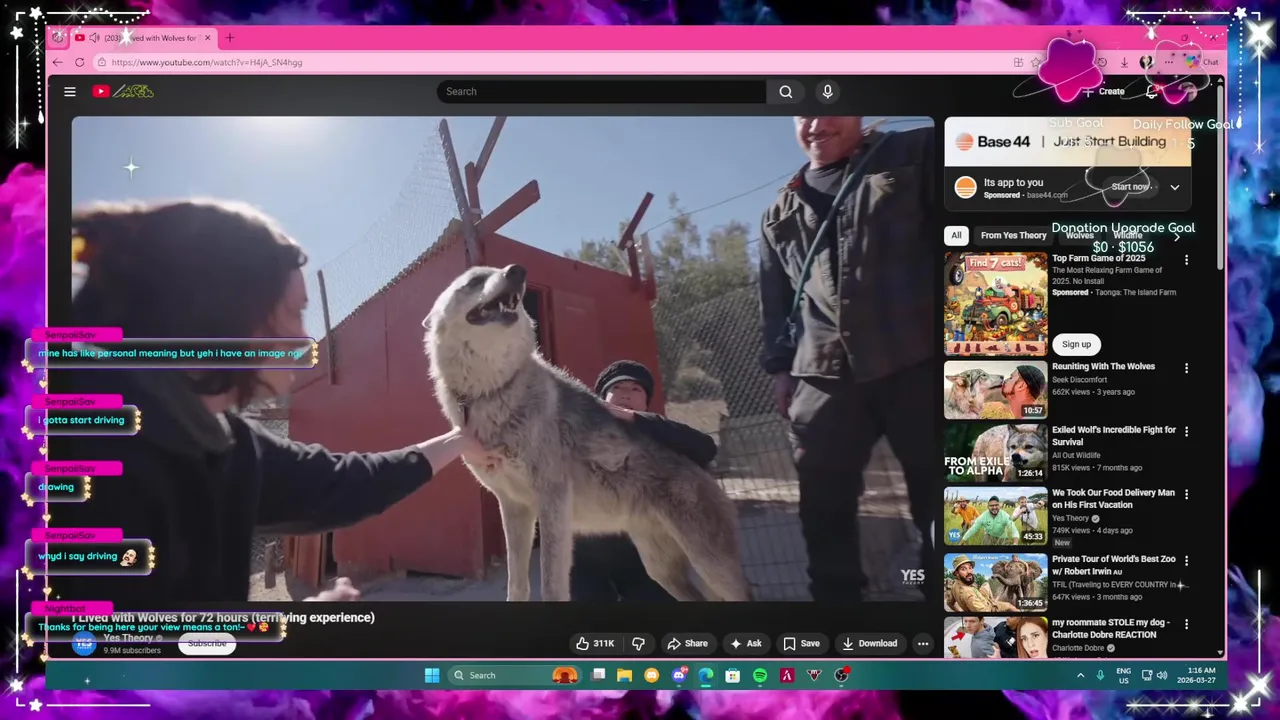The width and height of the screenshot is (1280, 720).
Task: Mute the tab via its speaker icon
Action: [94, 38]
